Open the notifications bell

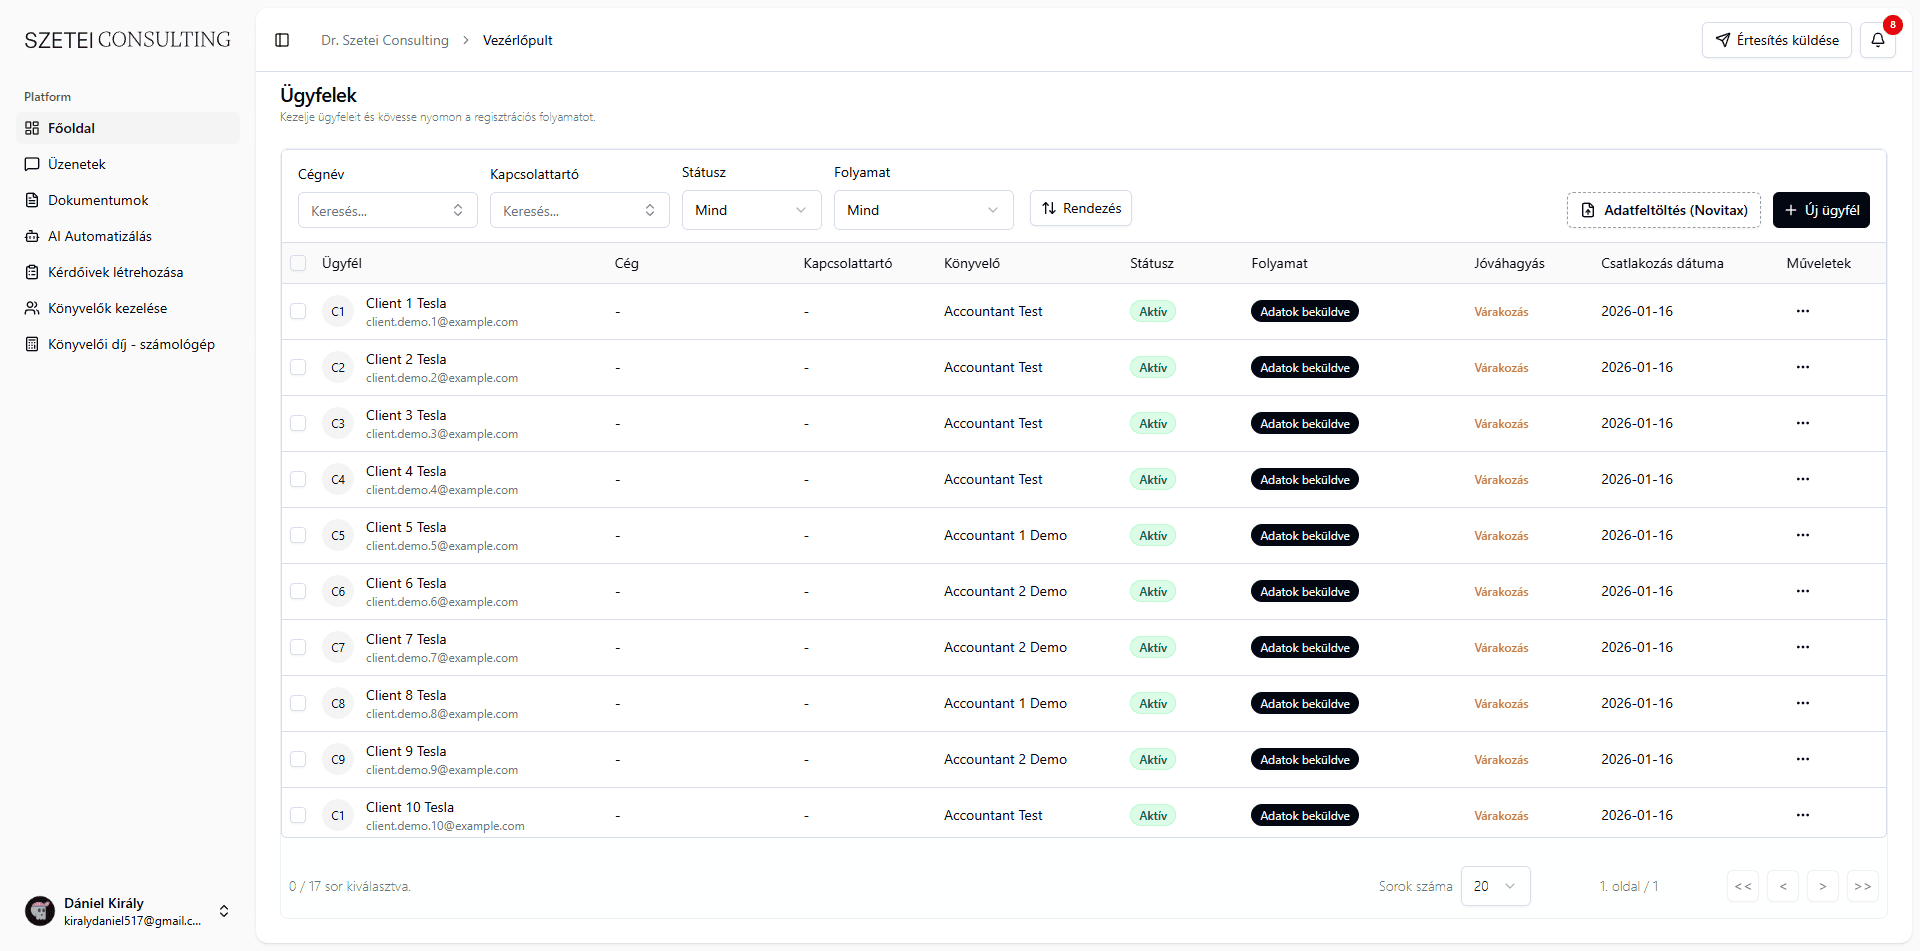[1878, 40]
